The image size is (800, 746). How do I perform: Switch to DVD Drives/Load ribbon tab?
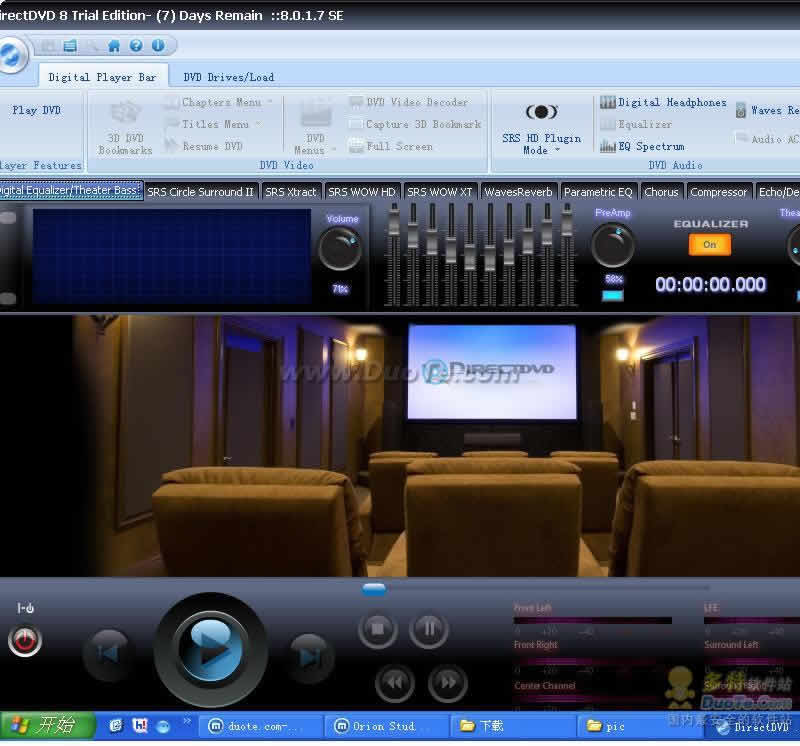tap(229, 78)
